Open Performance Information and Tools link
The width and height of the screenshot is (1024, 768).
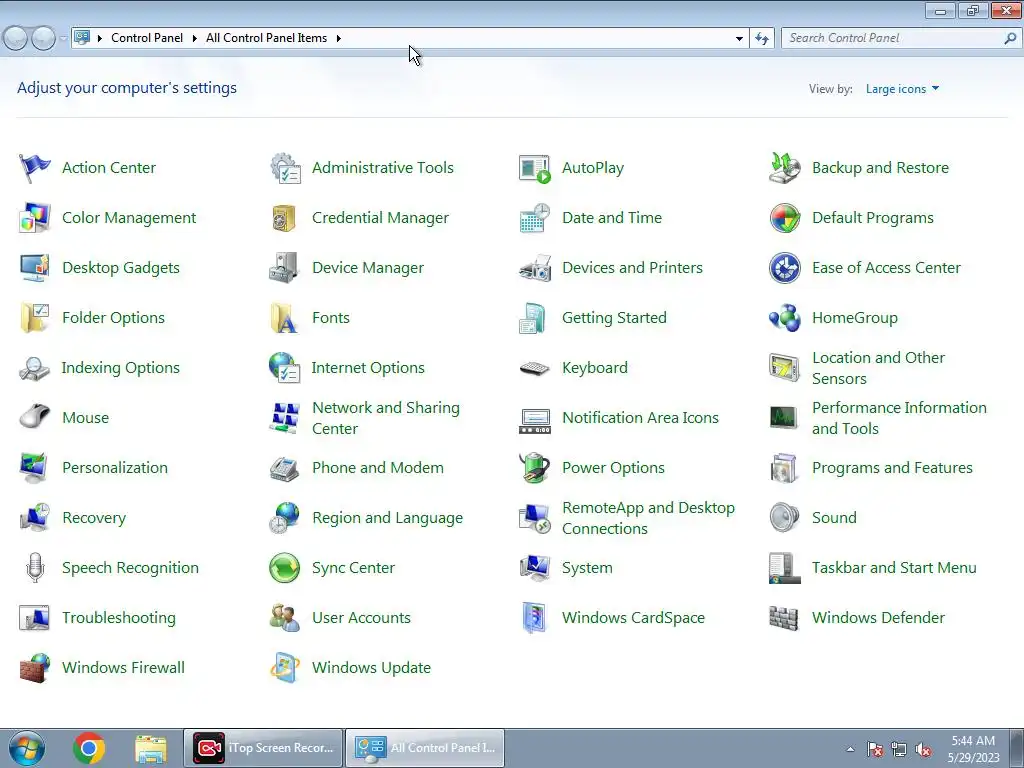coord(899,418)
